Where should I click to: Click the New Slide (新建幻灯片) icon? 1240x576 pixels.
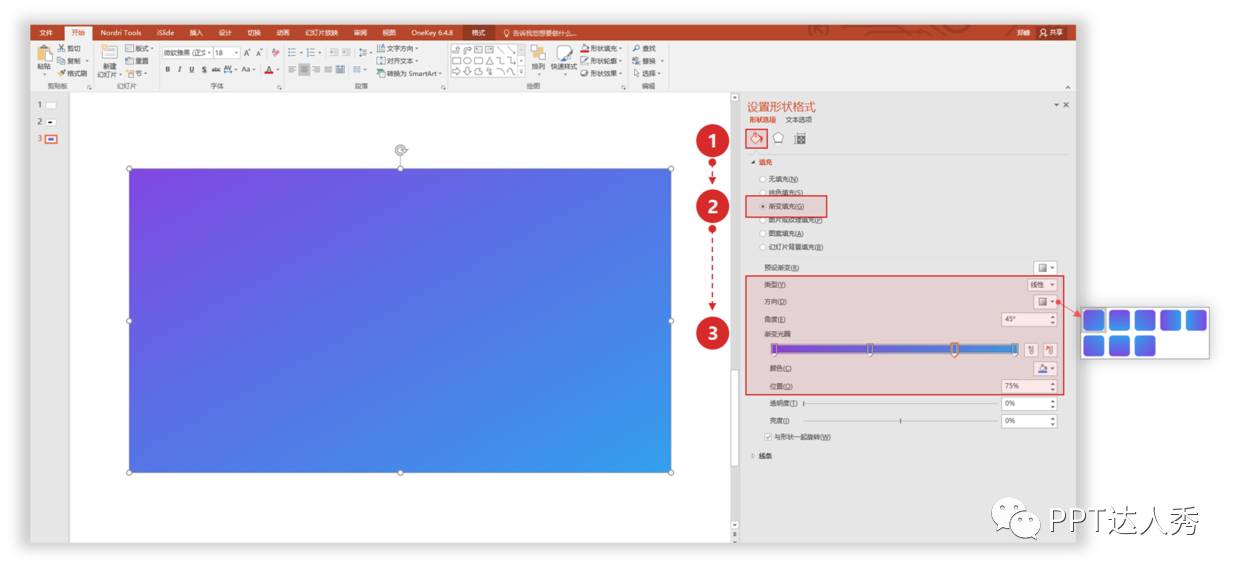[109, 53]
